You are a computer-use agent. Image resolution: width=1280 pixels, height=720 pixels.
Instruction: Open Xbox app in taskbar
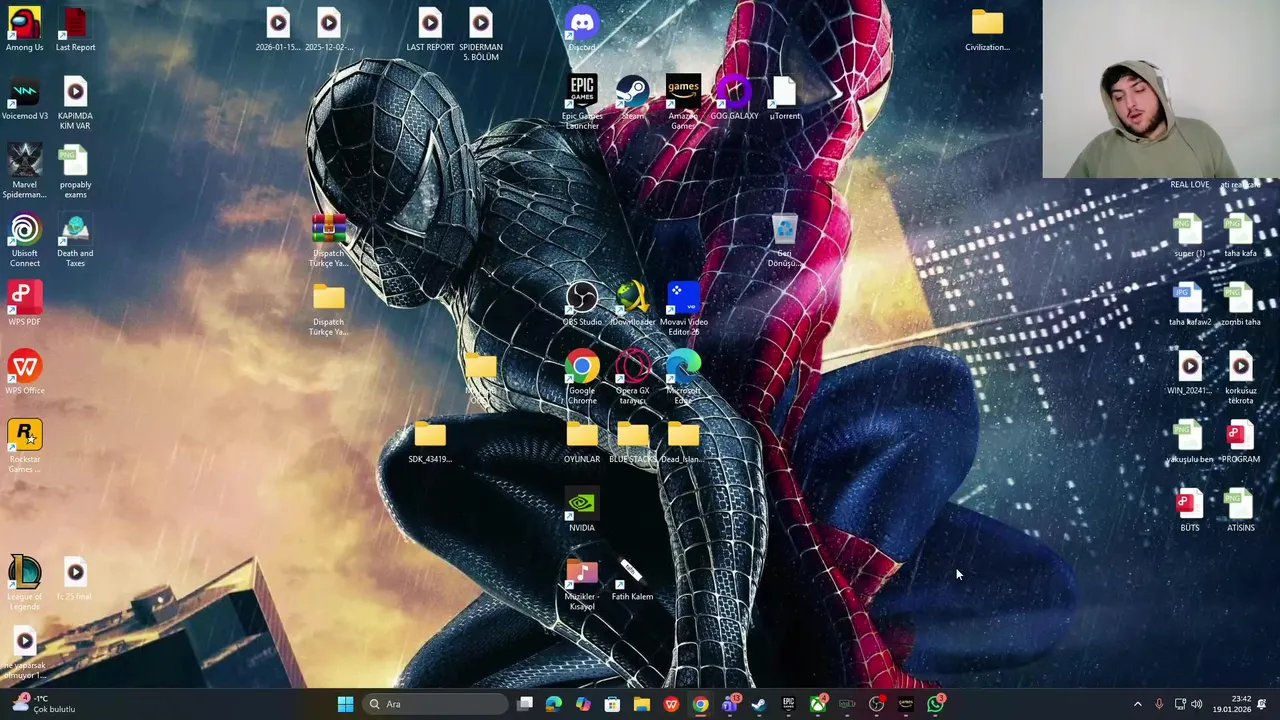coord(818,704)
